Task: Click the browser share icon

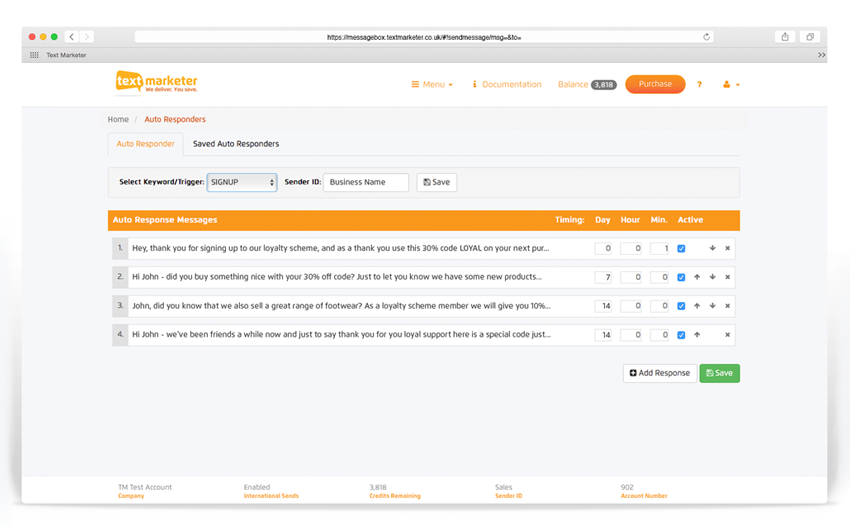Action: pos(785,37)
